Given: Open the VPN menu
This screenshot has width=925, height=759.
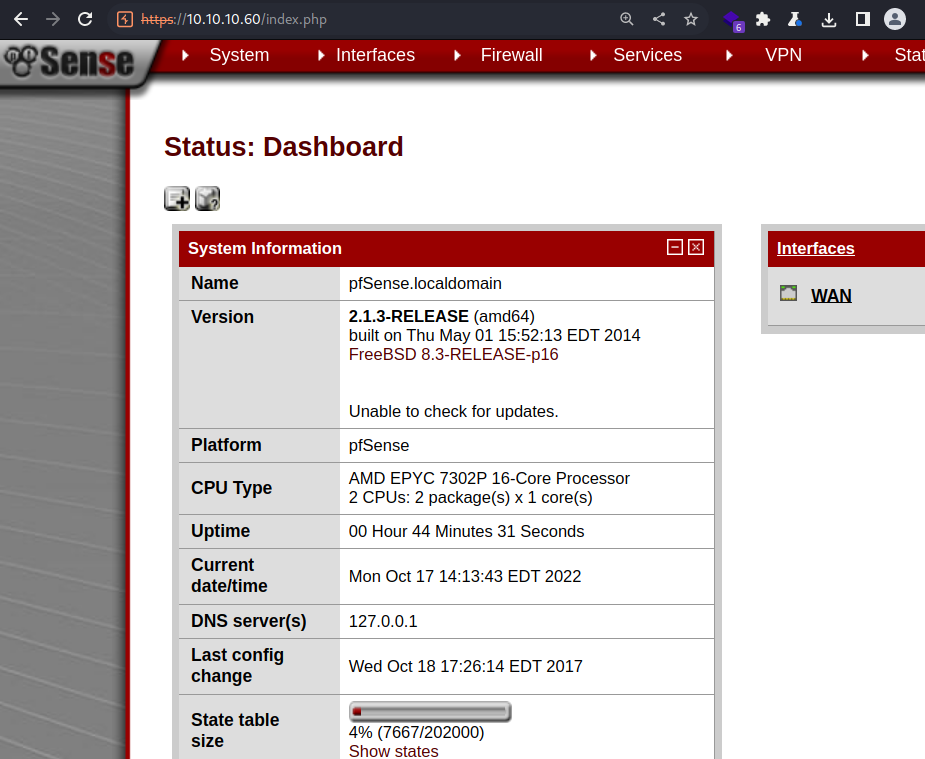Looking at the screenshot, I should tap(783, 55).
